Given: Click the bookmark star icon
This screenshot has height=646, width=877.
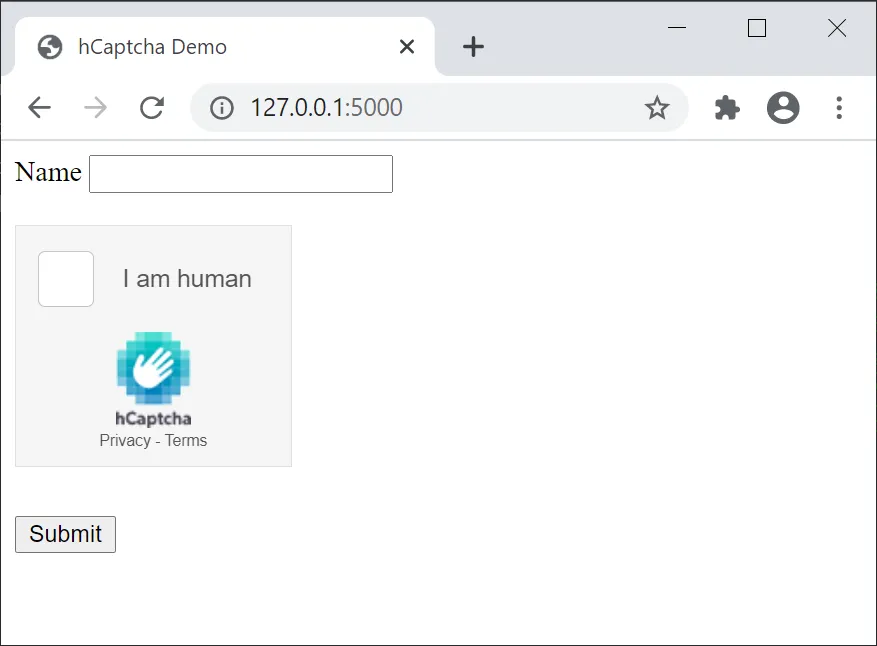Looking at the screenshot, I should [657, 107].
